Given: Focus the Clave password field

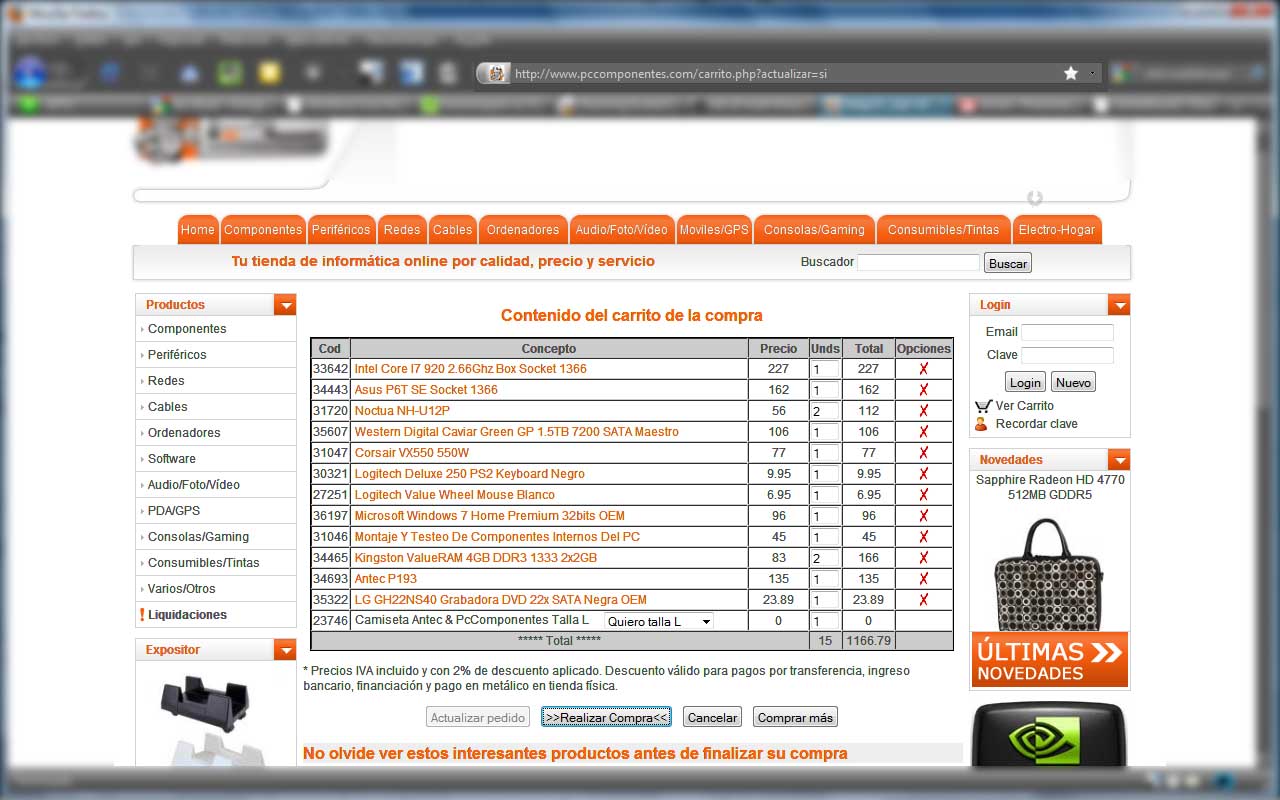Looking at the screenshot, I should 1067,355.
